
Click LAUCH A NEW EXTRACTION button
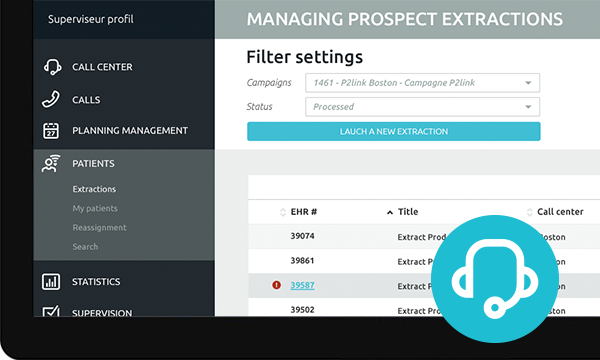tap(394, 131)
